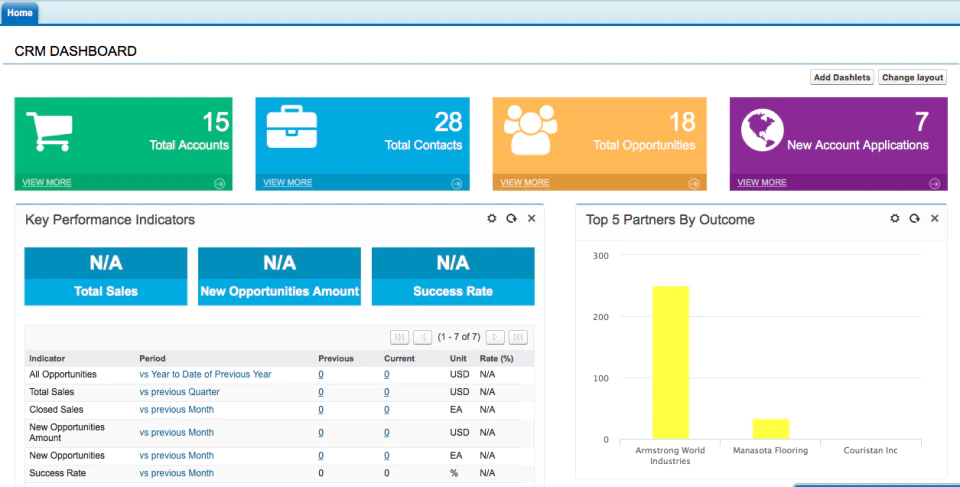This screenshot has width=960, height=487.
Task: Click the shopping cart icon on Total Accounts
Action: [49, 131]
